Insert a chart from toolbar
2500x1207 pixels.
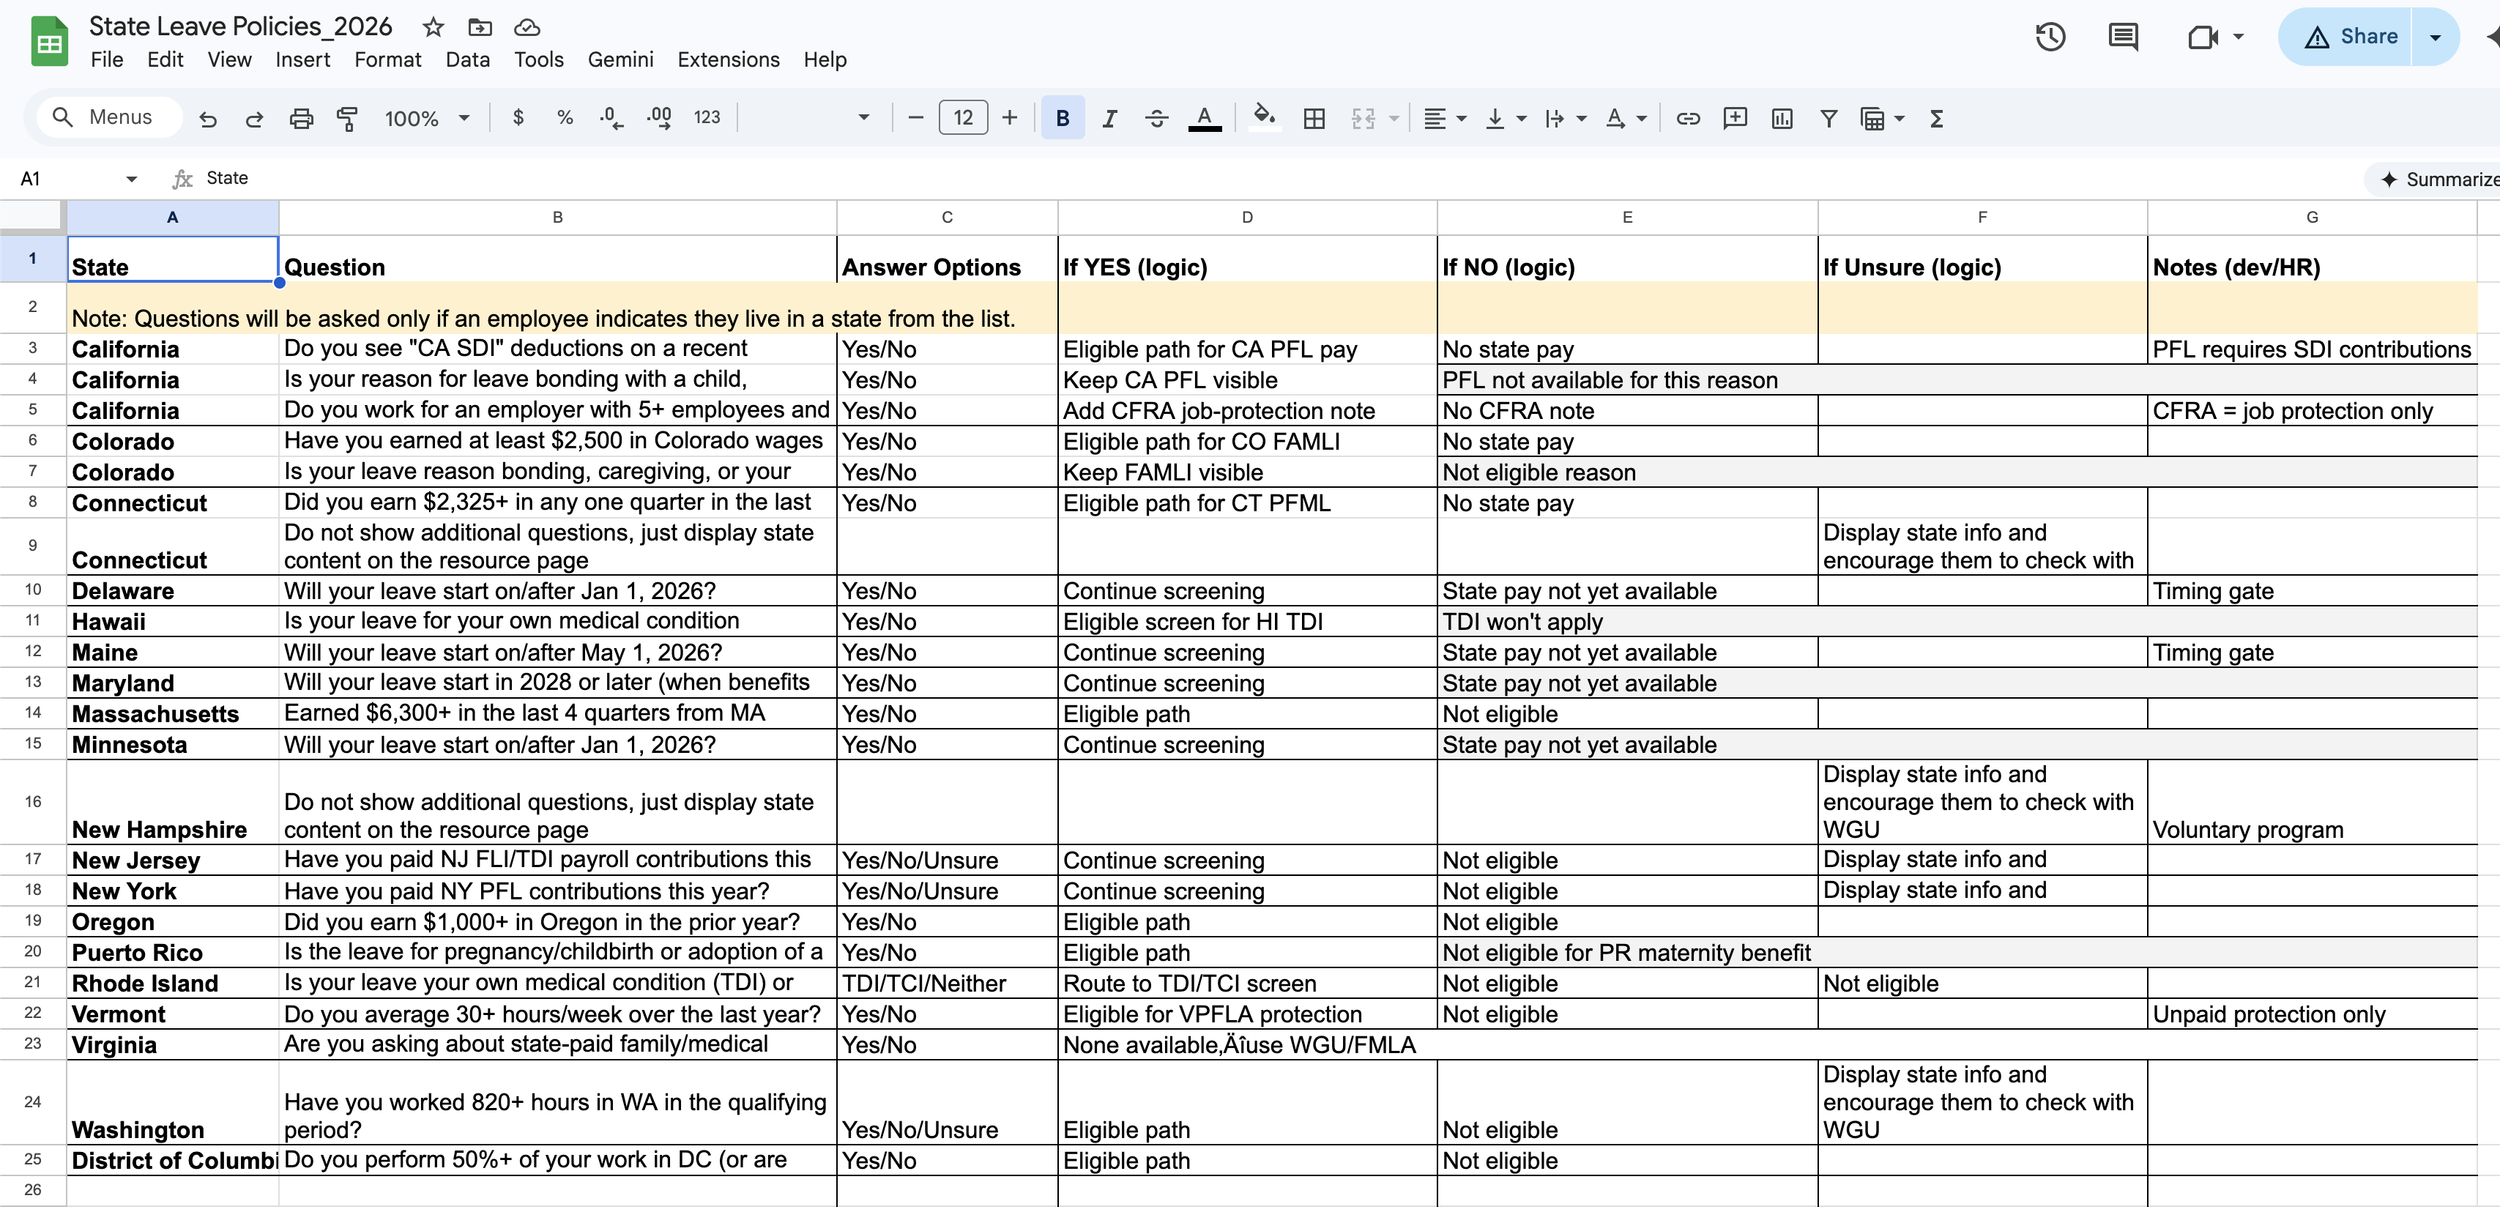click(1782, 119)
